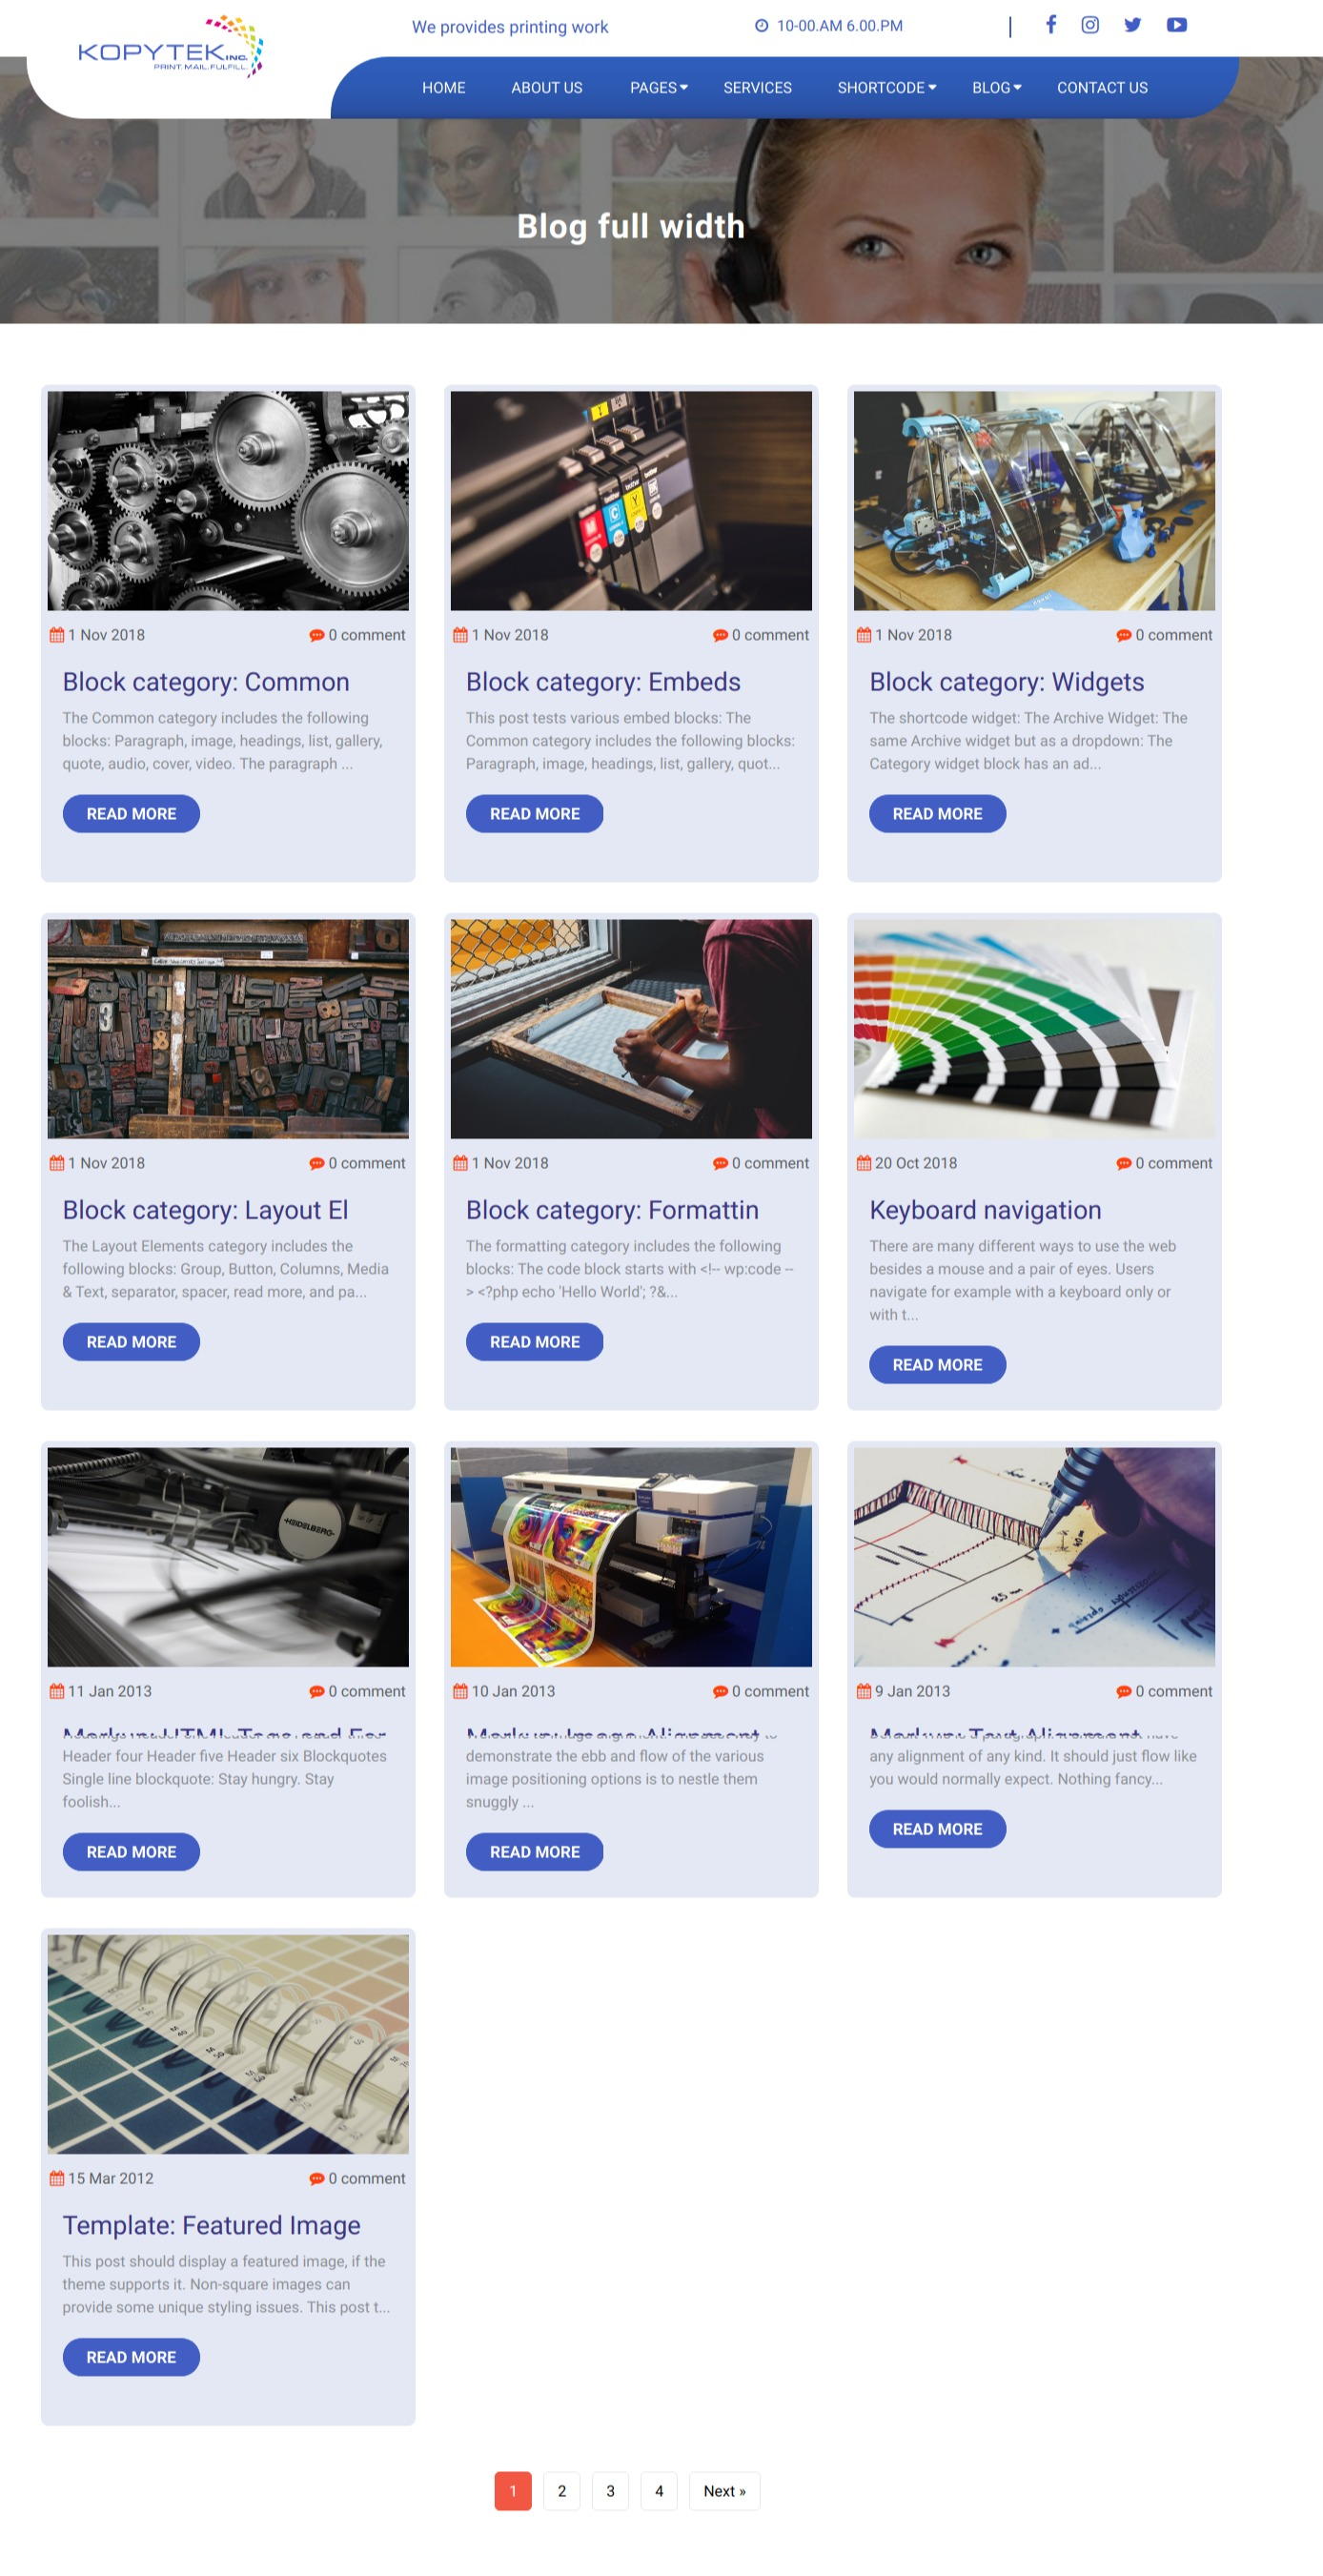This screenshot has height=2576, width=1323.
Task: Open the YouTube social icon
Action: 1176,25
